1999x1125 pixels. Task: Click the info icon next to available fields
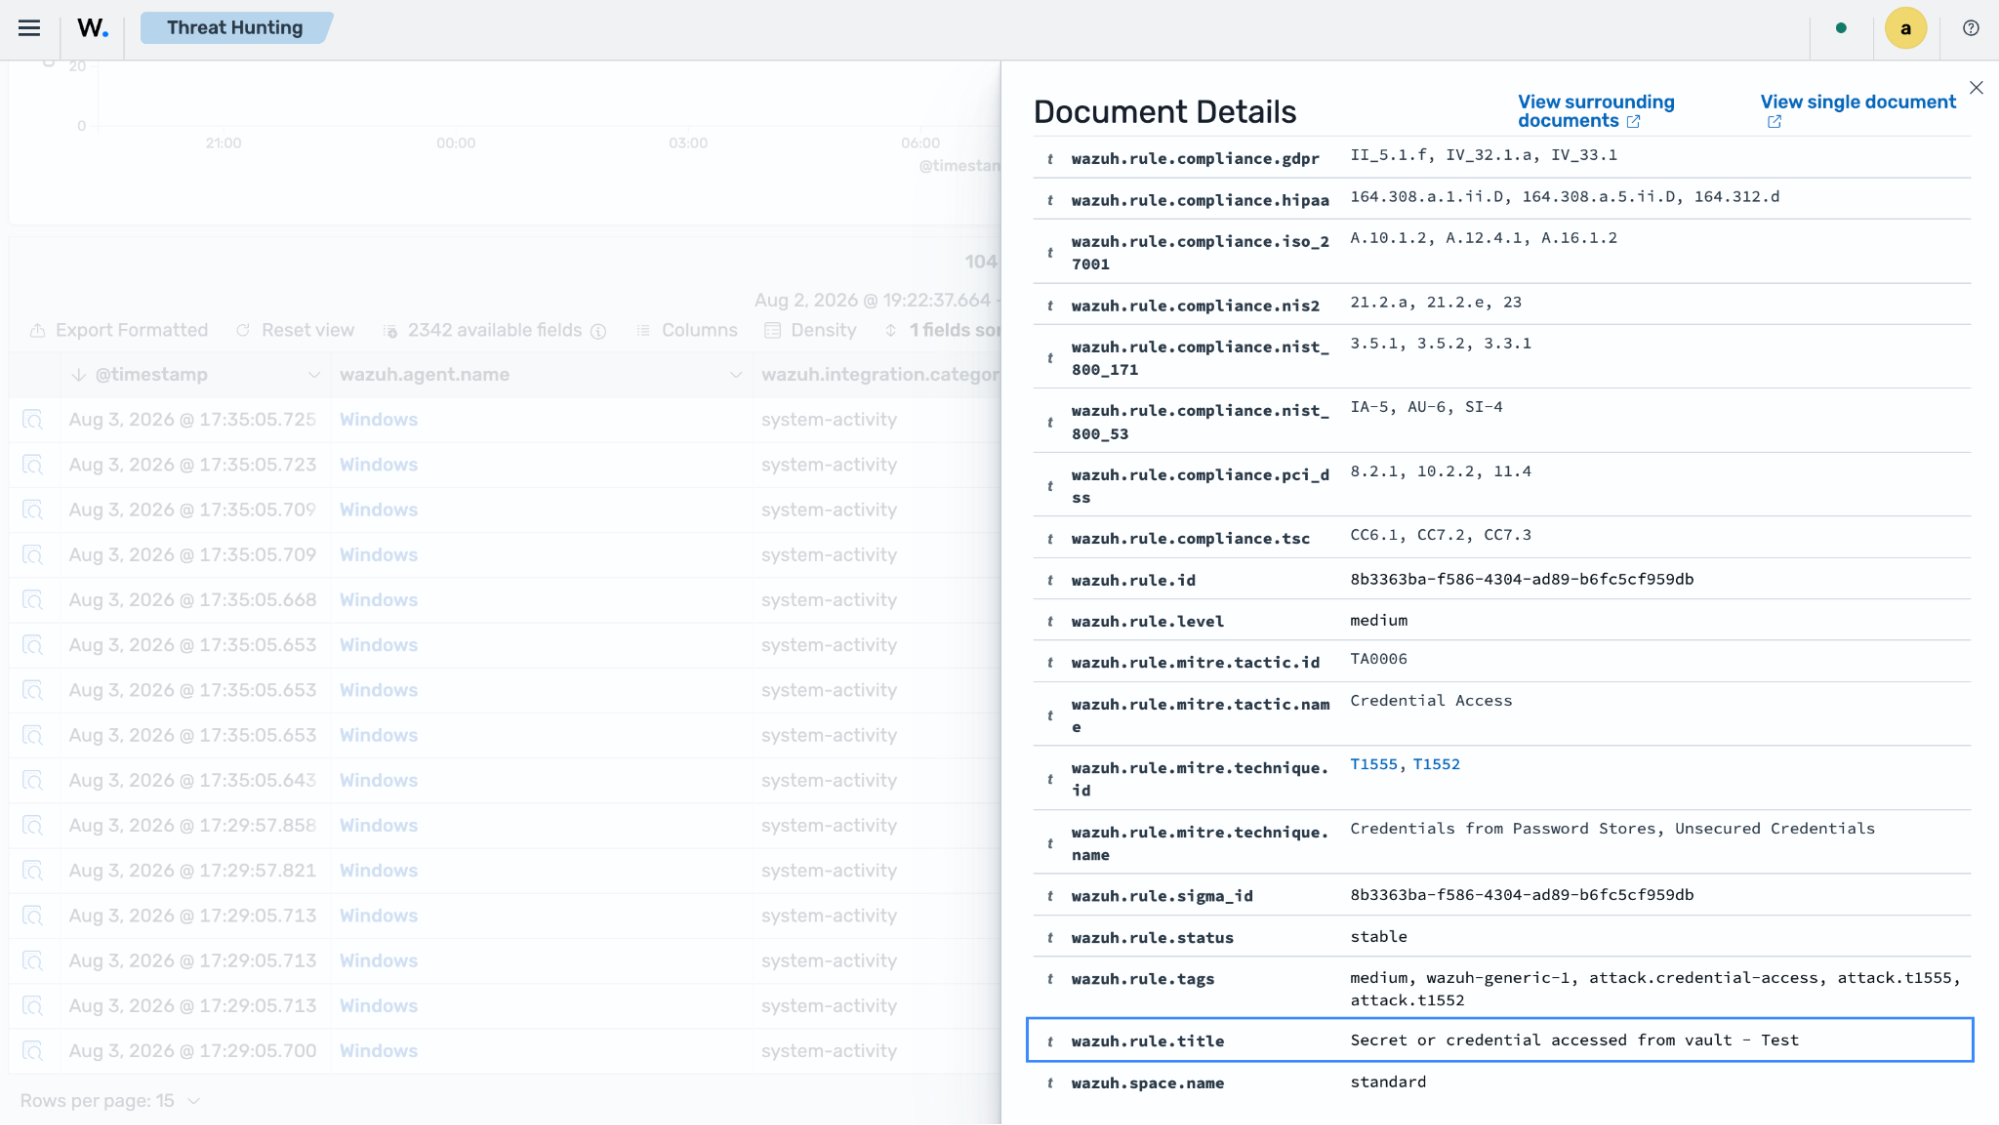(x=598, y=331)
